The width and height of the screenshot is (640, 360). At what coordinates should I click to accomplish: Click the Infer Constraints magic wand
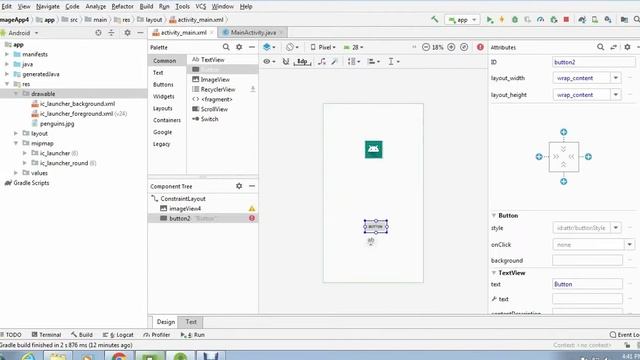click(x=335, y=62)
